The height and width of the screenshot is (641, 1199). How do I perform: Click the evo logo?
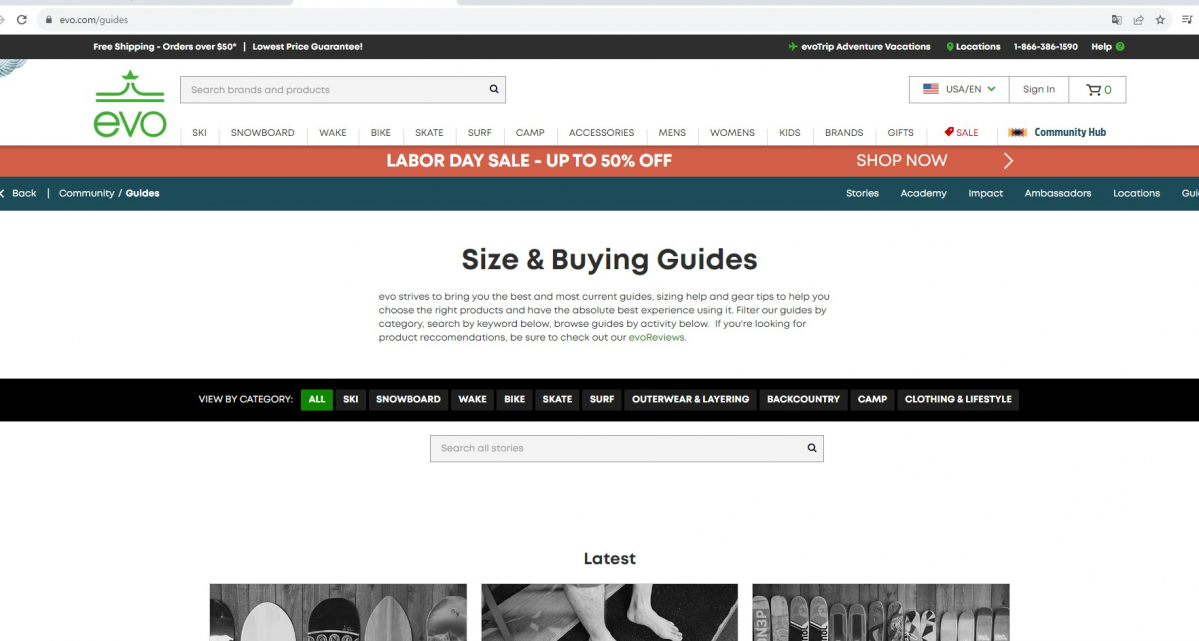pos(130,104)
